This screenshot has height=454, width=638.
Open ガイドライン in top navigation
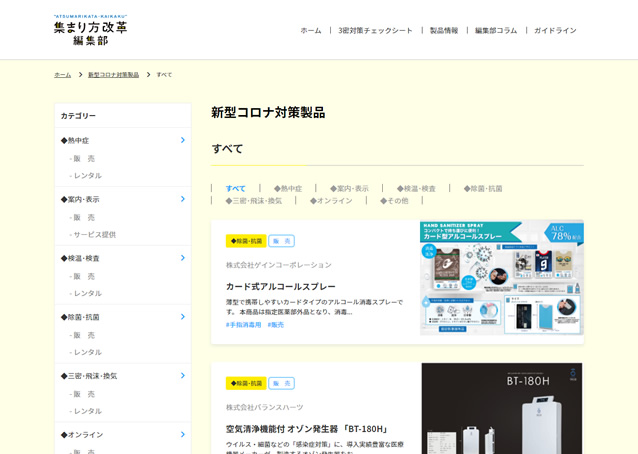point(555,31)
